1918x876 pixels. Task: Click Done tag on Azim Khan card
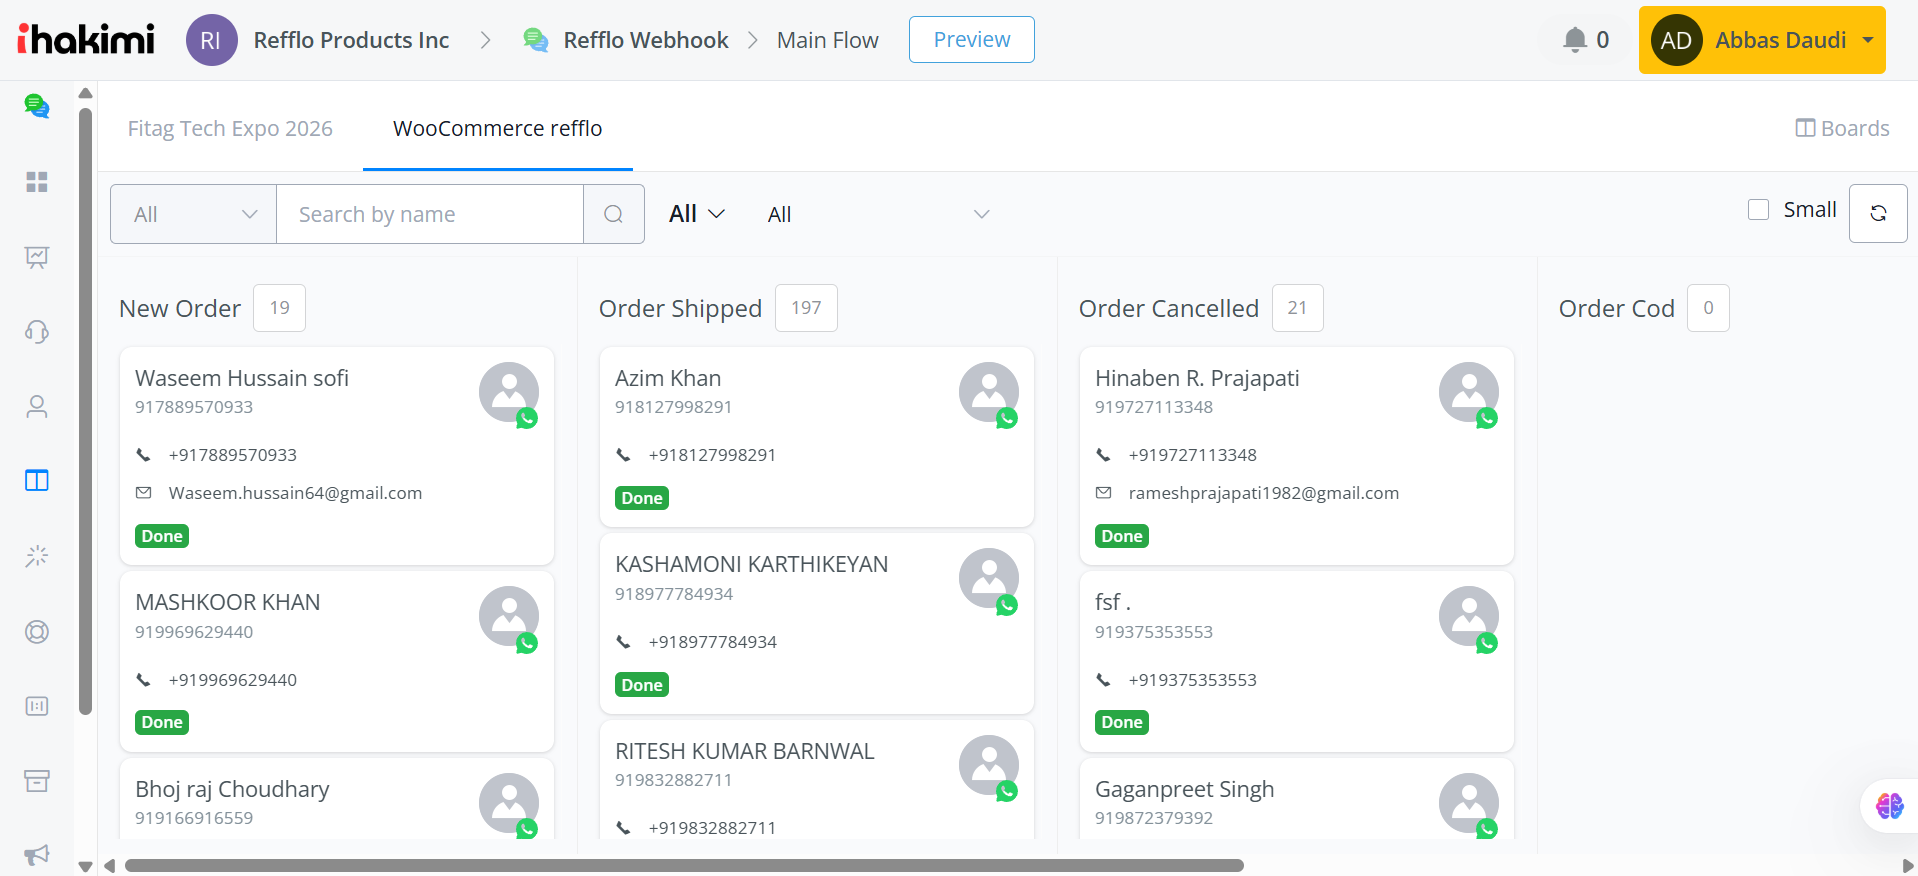642,498
